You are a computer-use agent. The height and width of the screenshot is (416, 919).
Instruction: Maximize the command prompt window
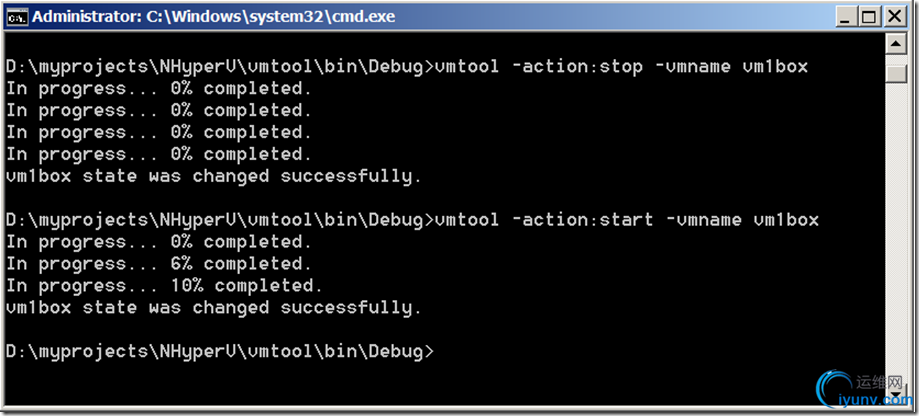[869, 17]
